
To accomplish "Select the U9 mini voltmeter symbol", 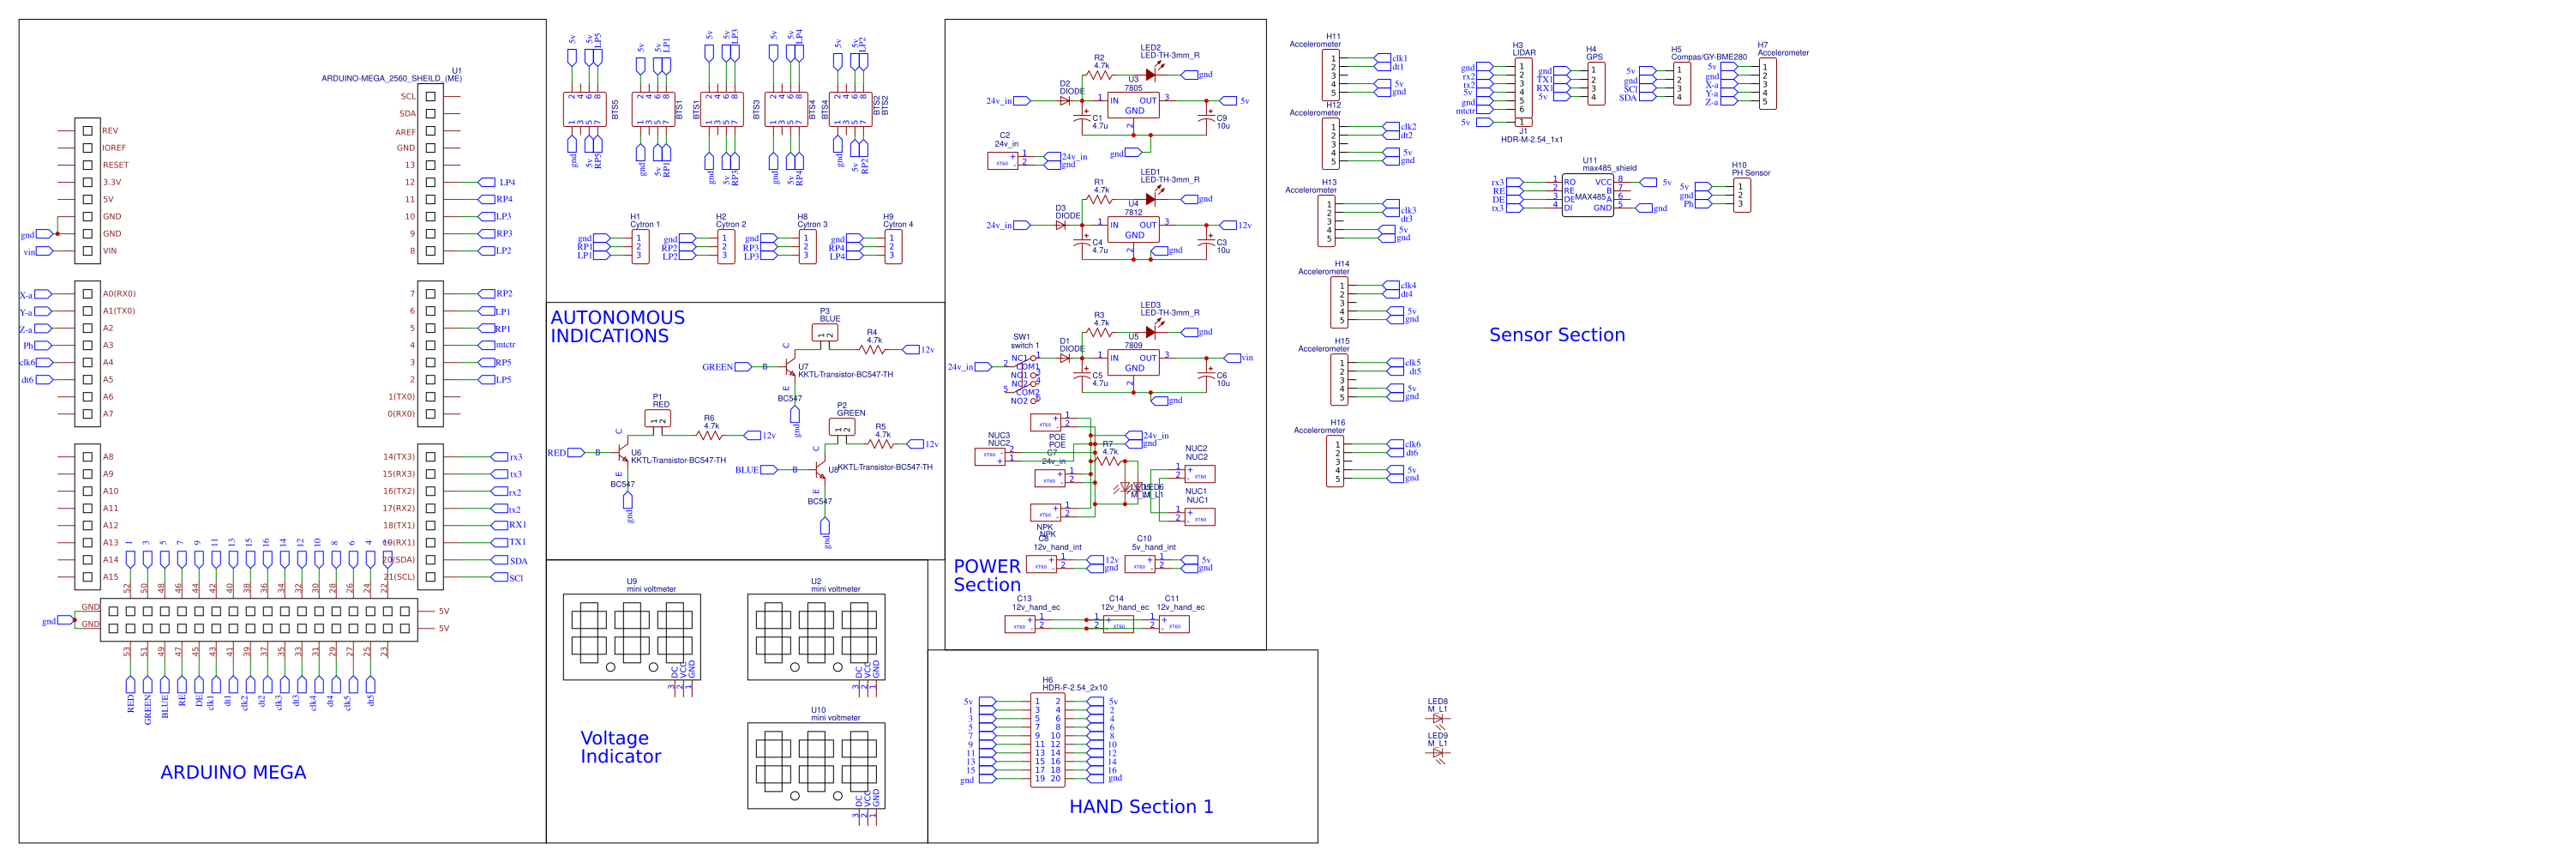I will coord(632,637).
